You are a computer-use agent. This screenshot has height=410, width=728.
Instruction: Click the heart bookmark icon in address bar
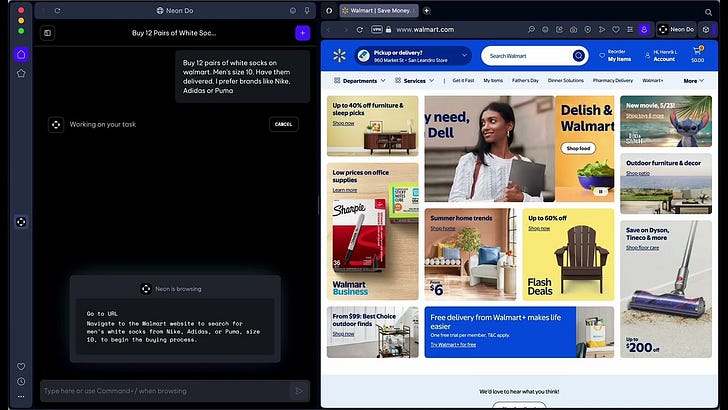coord(616,30)
